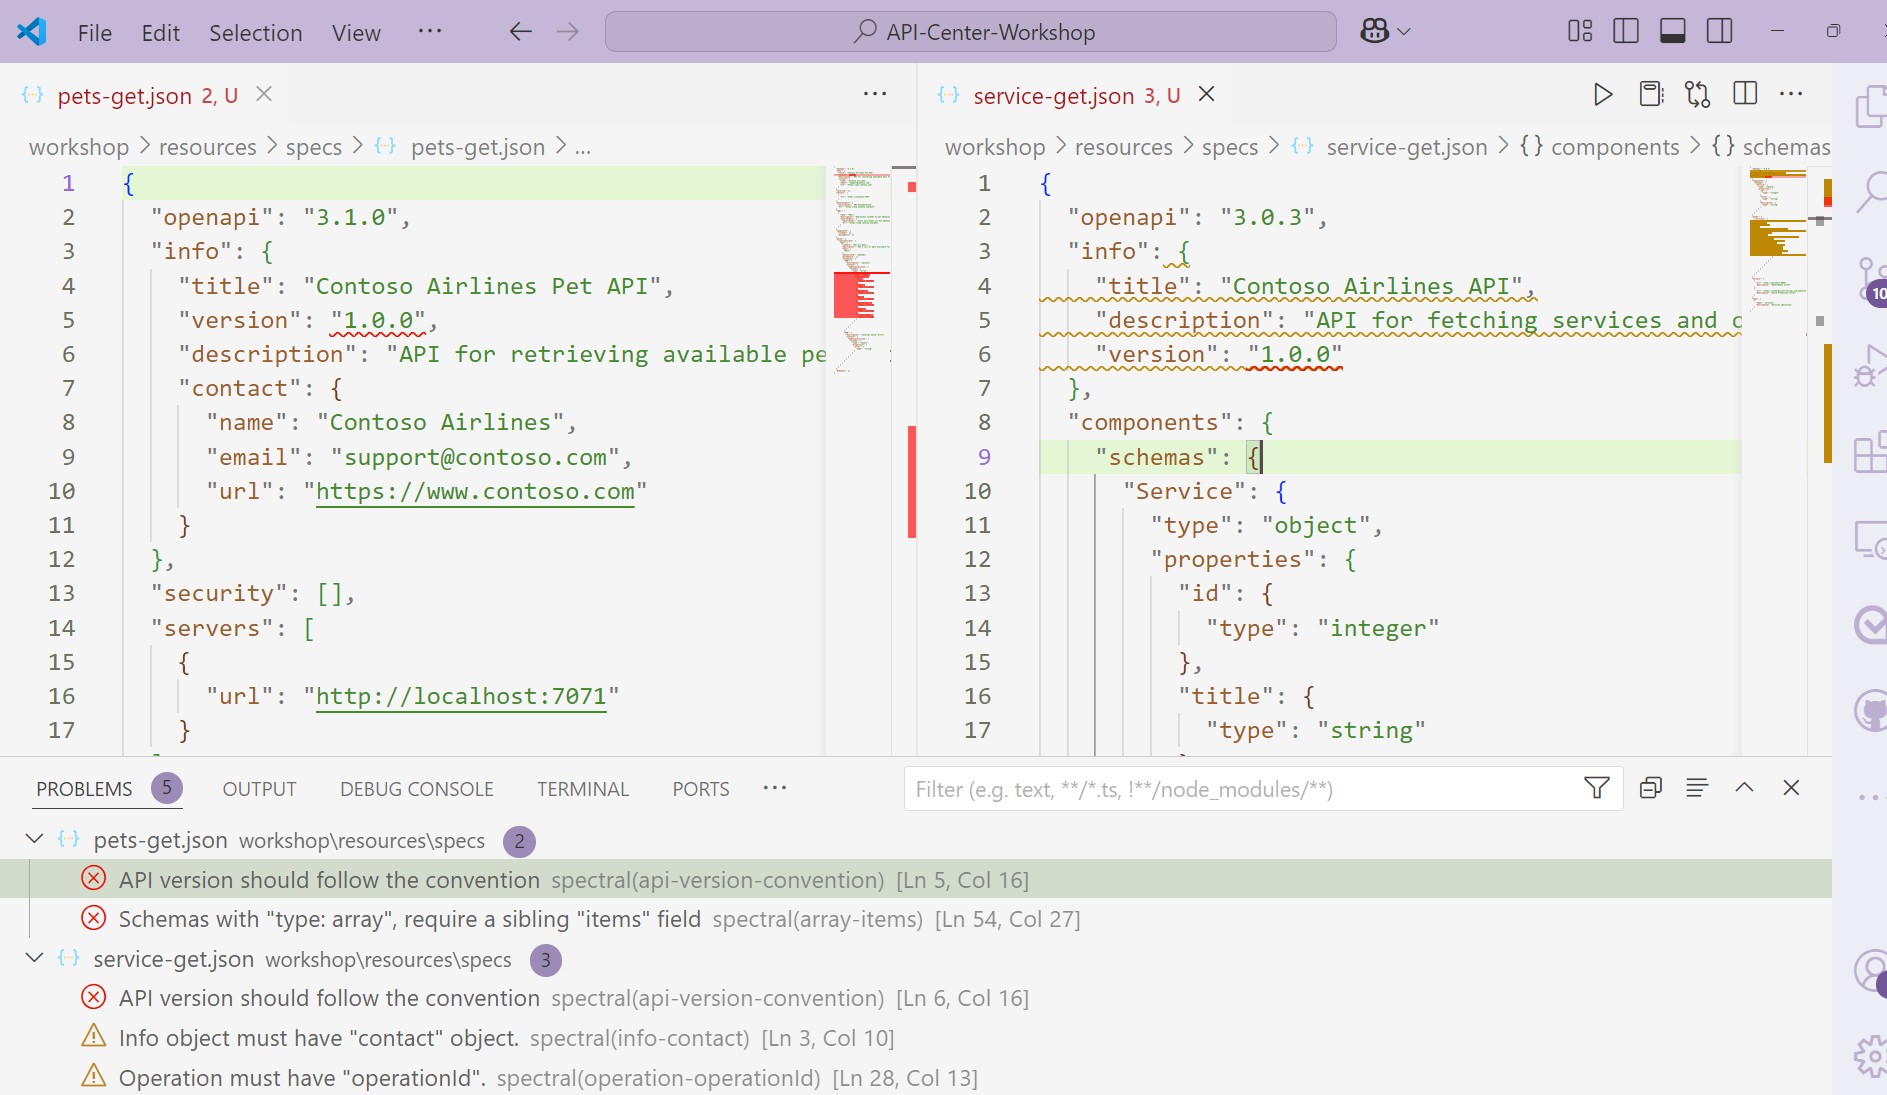Open the File menu

coord(95,33)
